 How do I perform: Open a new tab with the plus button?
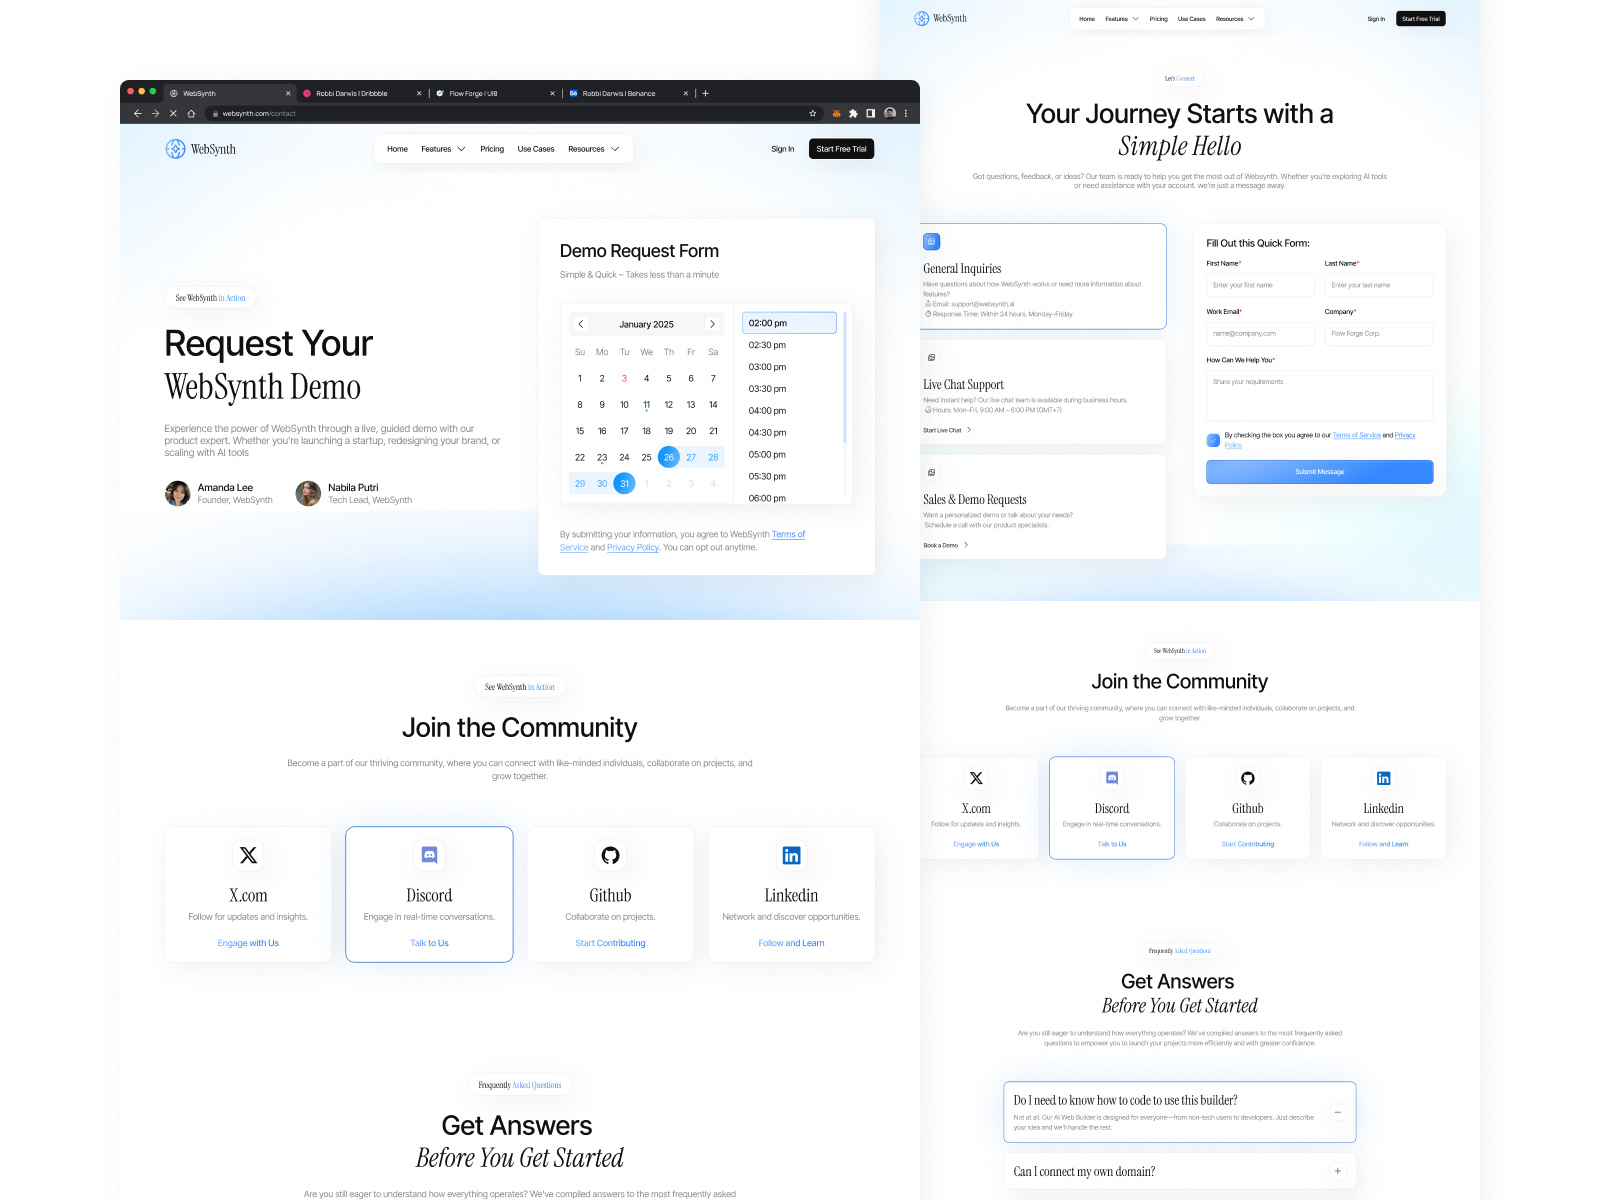point(705,93)
